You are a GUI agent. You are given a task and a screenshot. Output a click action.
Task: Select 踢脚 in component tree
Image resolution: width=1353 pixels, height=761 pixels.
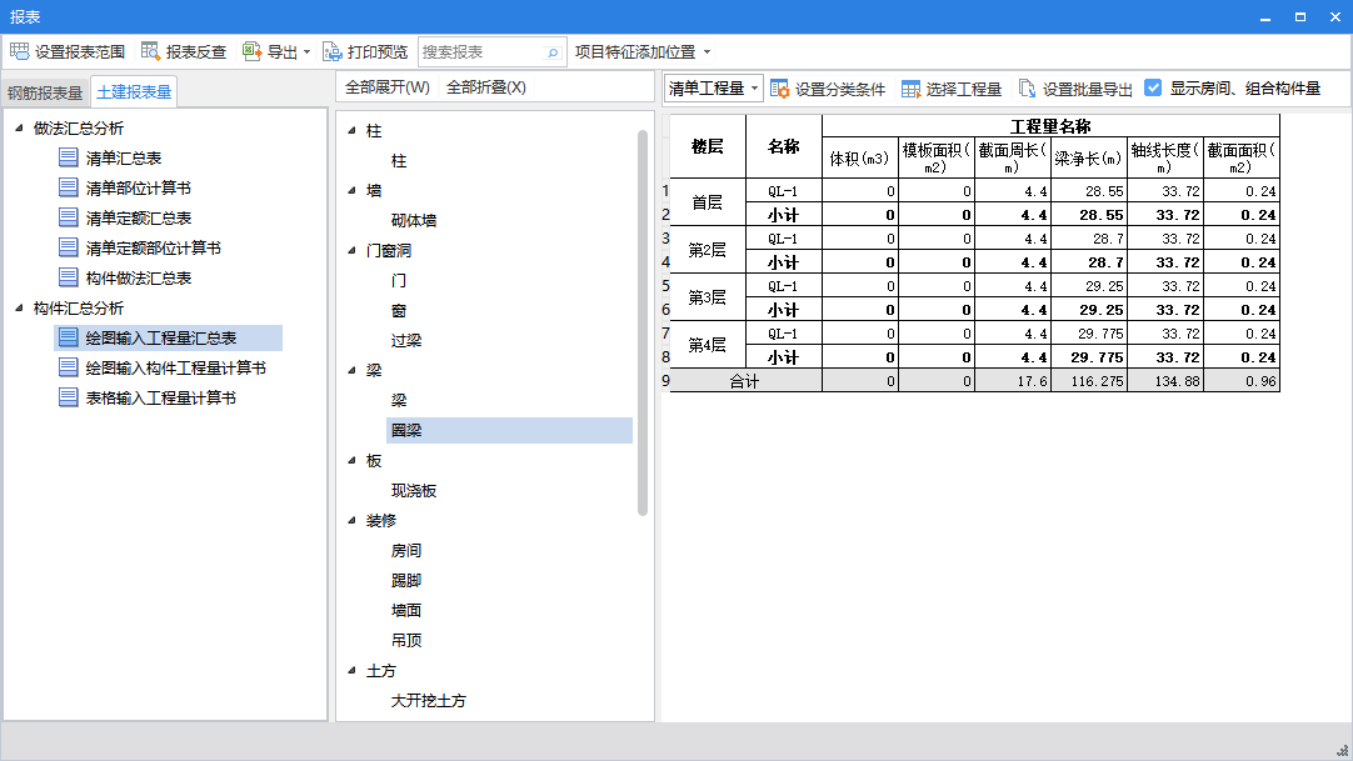(406, 580)
